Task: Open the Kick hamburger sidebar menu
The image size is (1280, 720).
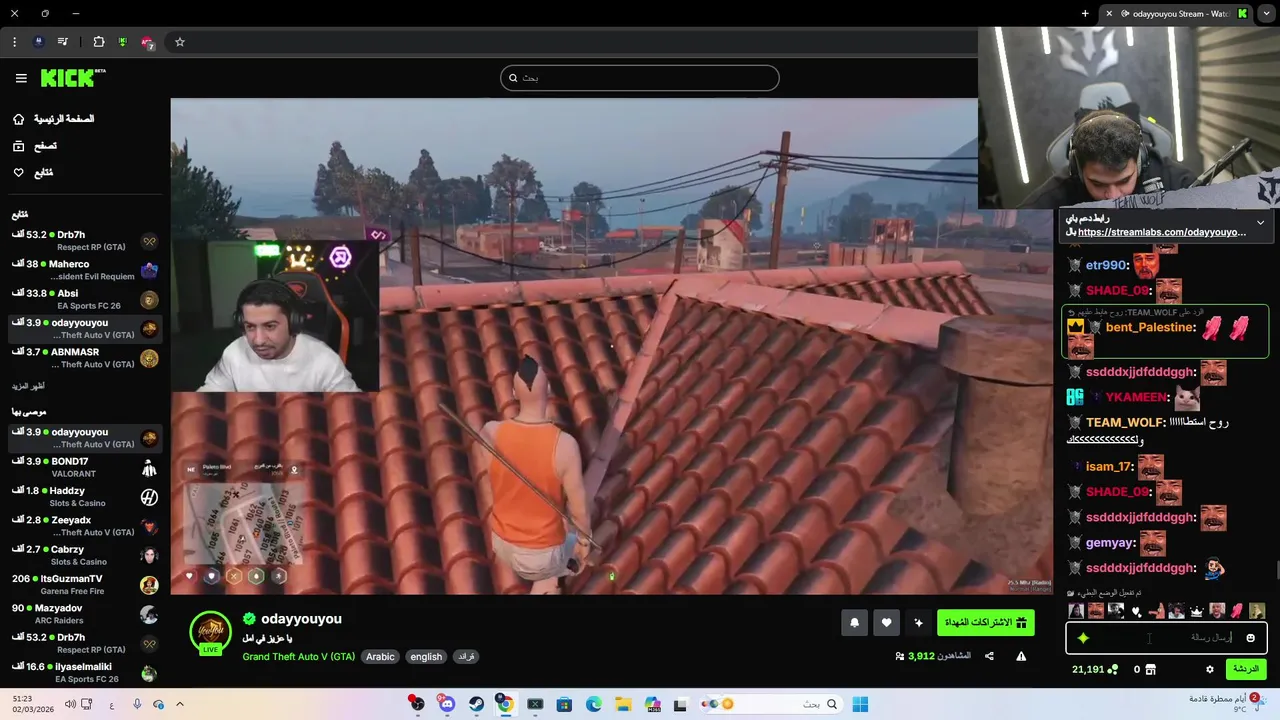Action: [21, 78]
